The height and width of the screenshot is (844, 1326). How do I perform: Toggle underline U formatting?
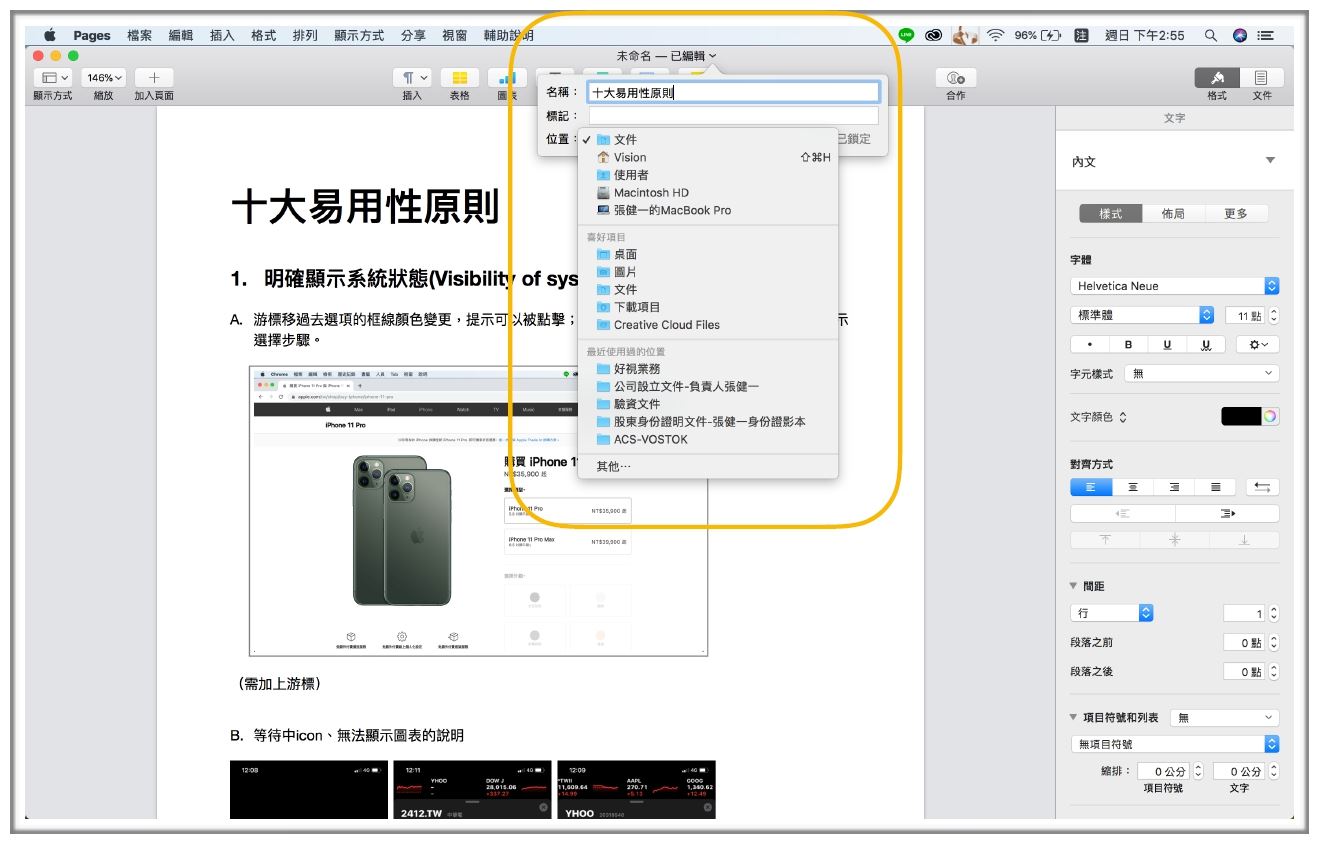tap(1167, 344)
